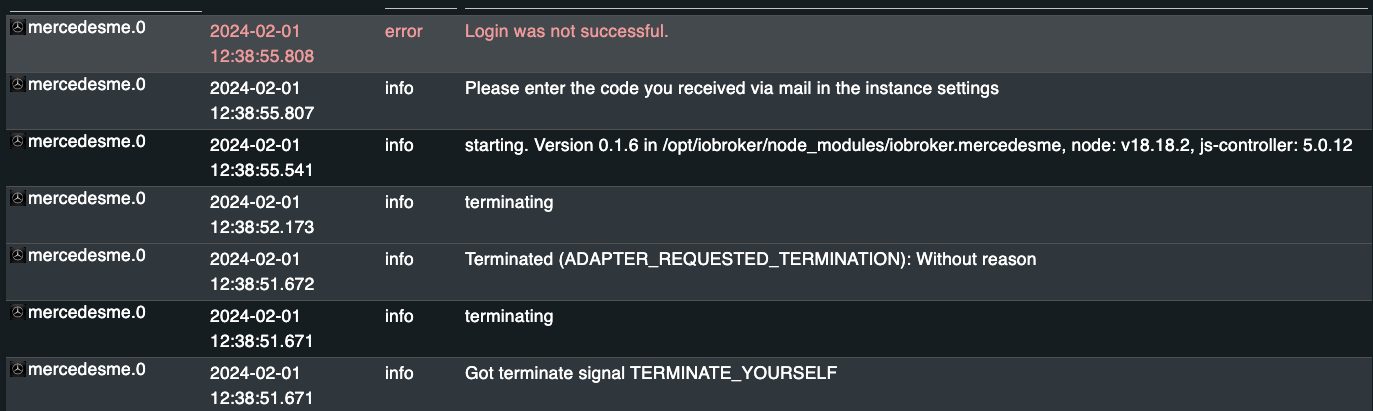Click the 'info' level in the 'Got terminate signal' row
Screen dimensions: 1373x411
pos(399,374)
